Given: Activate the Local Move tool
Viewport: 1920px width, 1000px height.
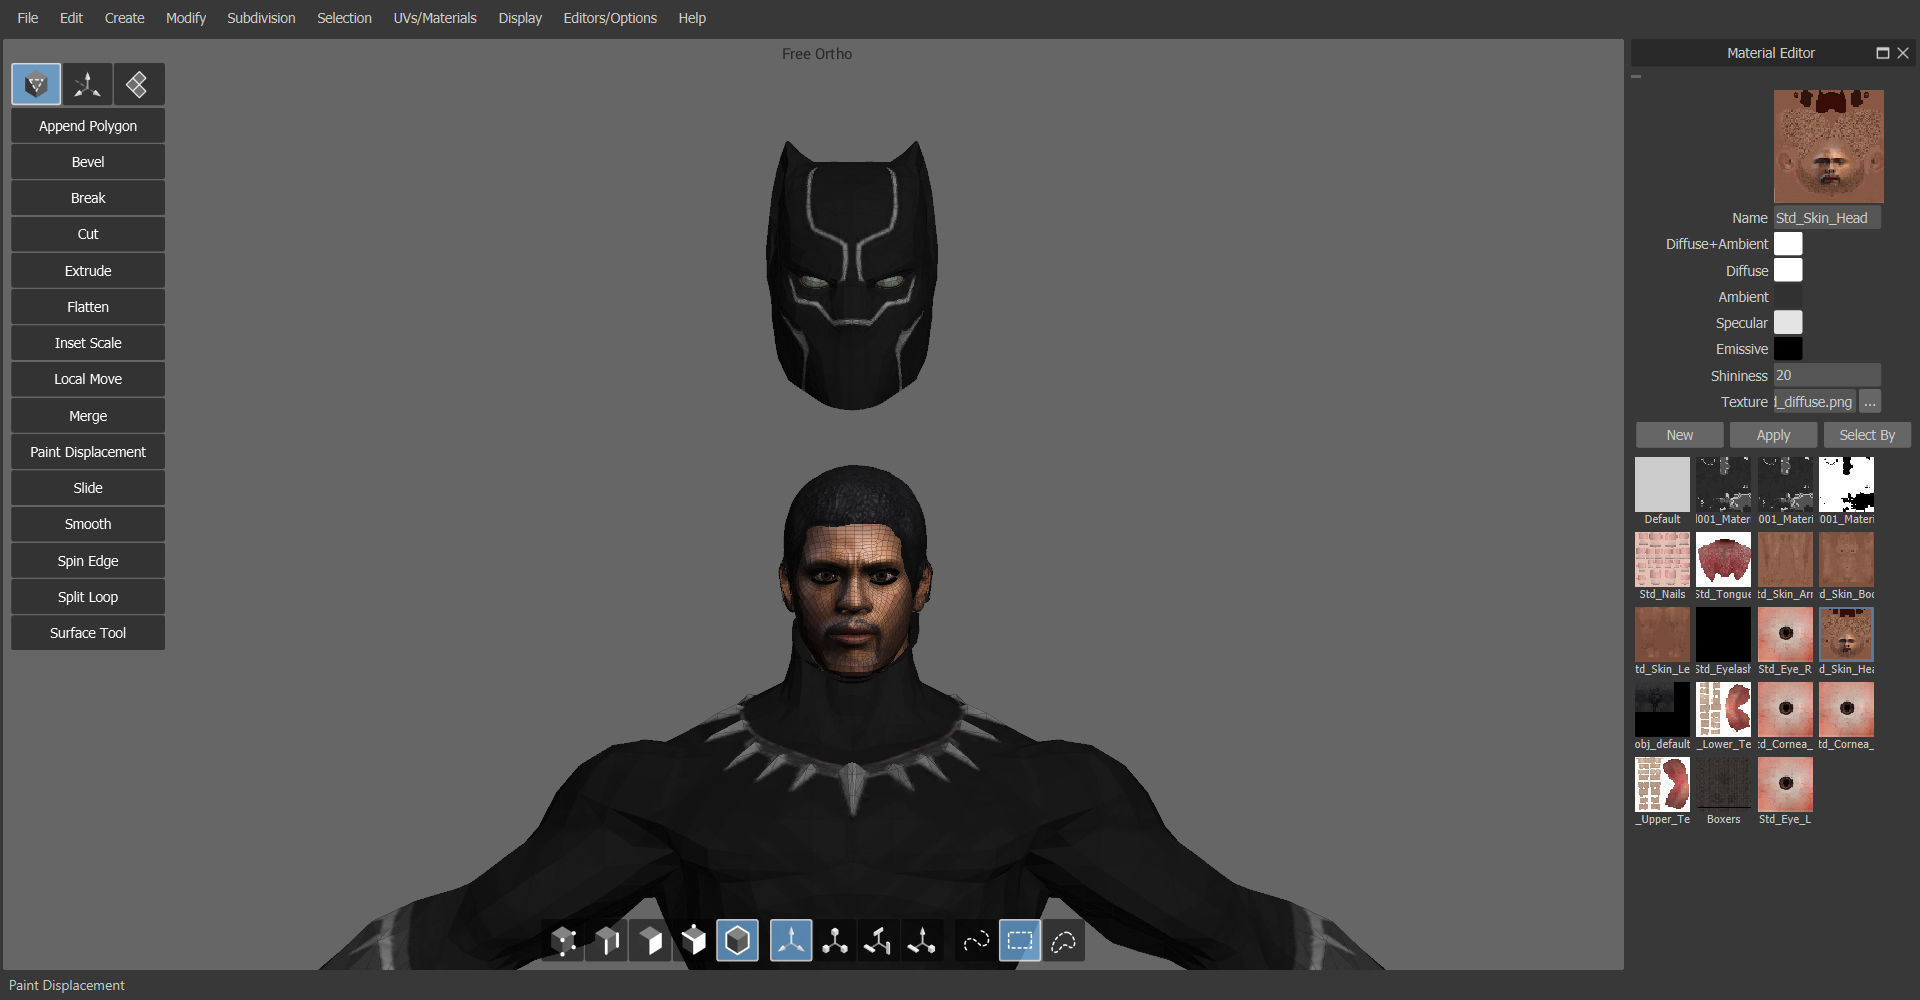Looking at the screenshot, I should pyautogui.click(x=88, y=379).
